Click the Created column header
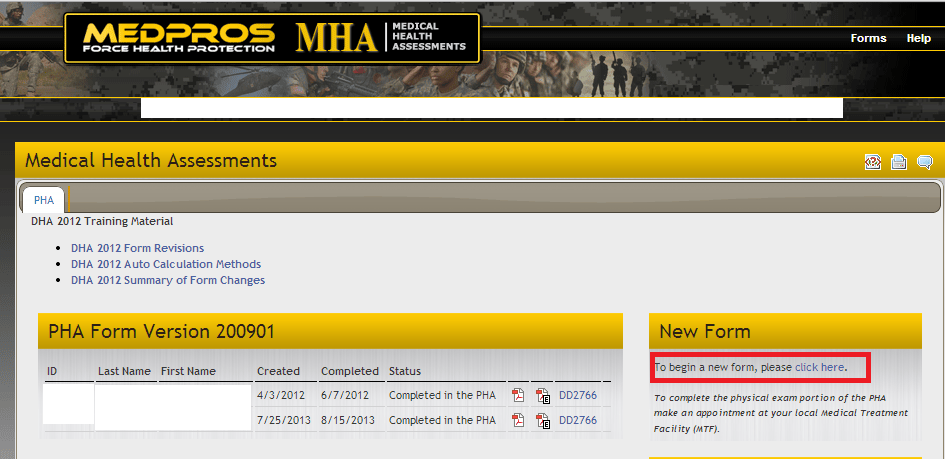The height and width of the screenshot is (459, 945). click(278, 371)
